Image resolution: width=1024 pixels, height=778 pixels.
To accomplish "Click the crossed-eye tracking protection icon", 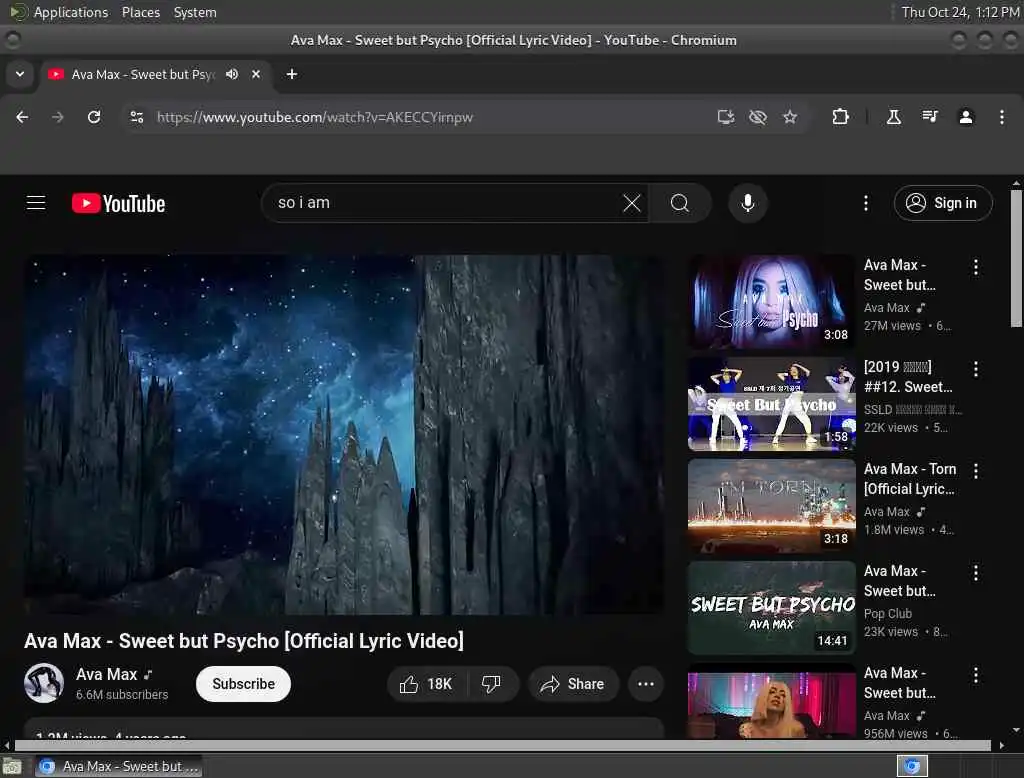I will click(x=758, y=117).
